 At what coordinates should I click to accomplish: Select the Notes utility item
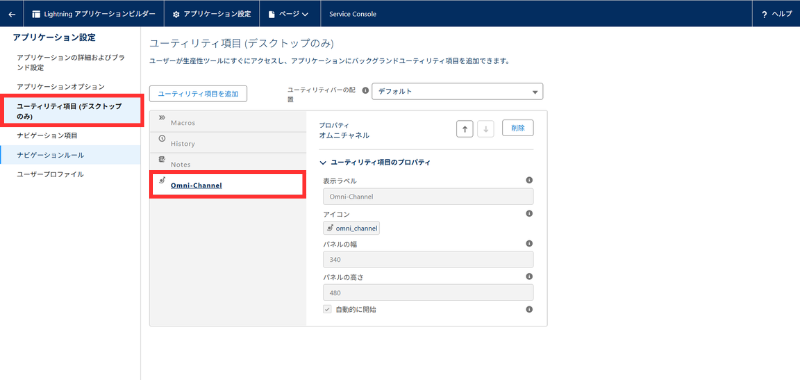coord(228,164)
